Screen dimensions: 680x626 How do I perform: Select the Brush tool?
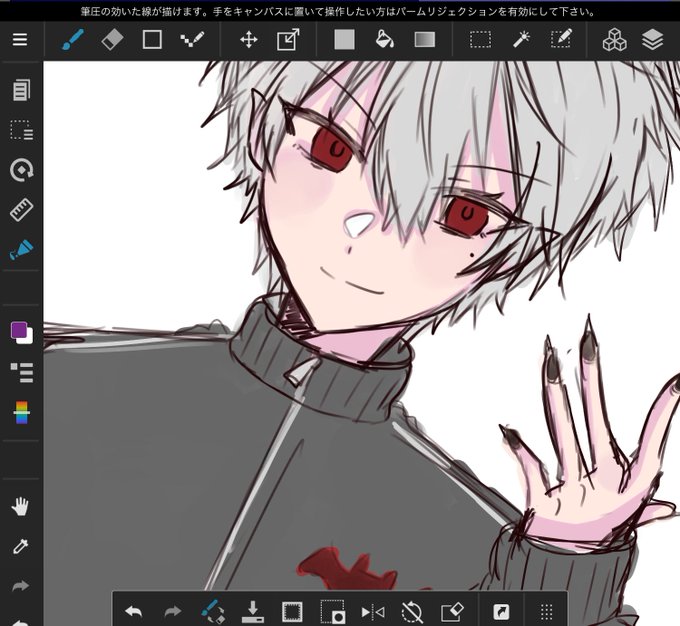click(x=73, y=39)
